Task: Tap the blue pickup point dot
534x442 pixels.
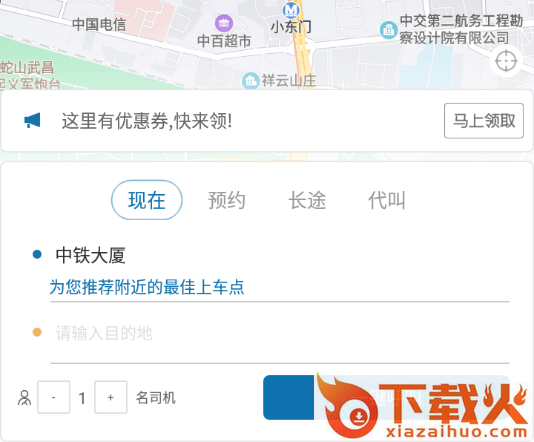Action: [37, 254]
